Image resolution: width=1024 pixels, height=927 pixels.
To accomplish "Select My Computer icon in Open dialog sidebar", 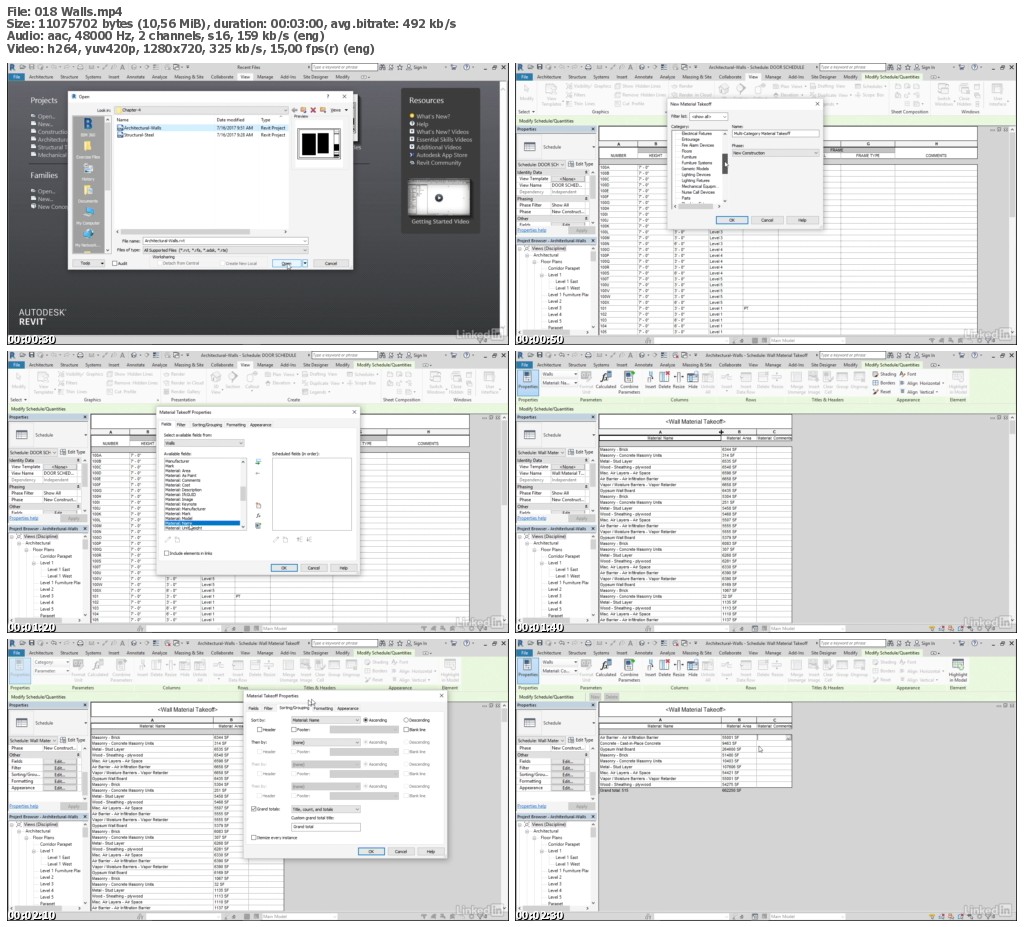I will [88, 215].
